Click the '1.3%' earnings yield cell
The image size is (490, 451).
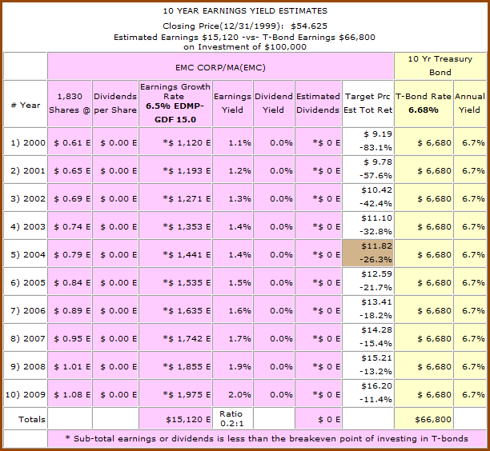coord(232,197)
